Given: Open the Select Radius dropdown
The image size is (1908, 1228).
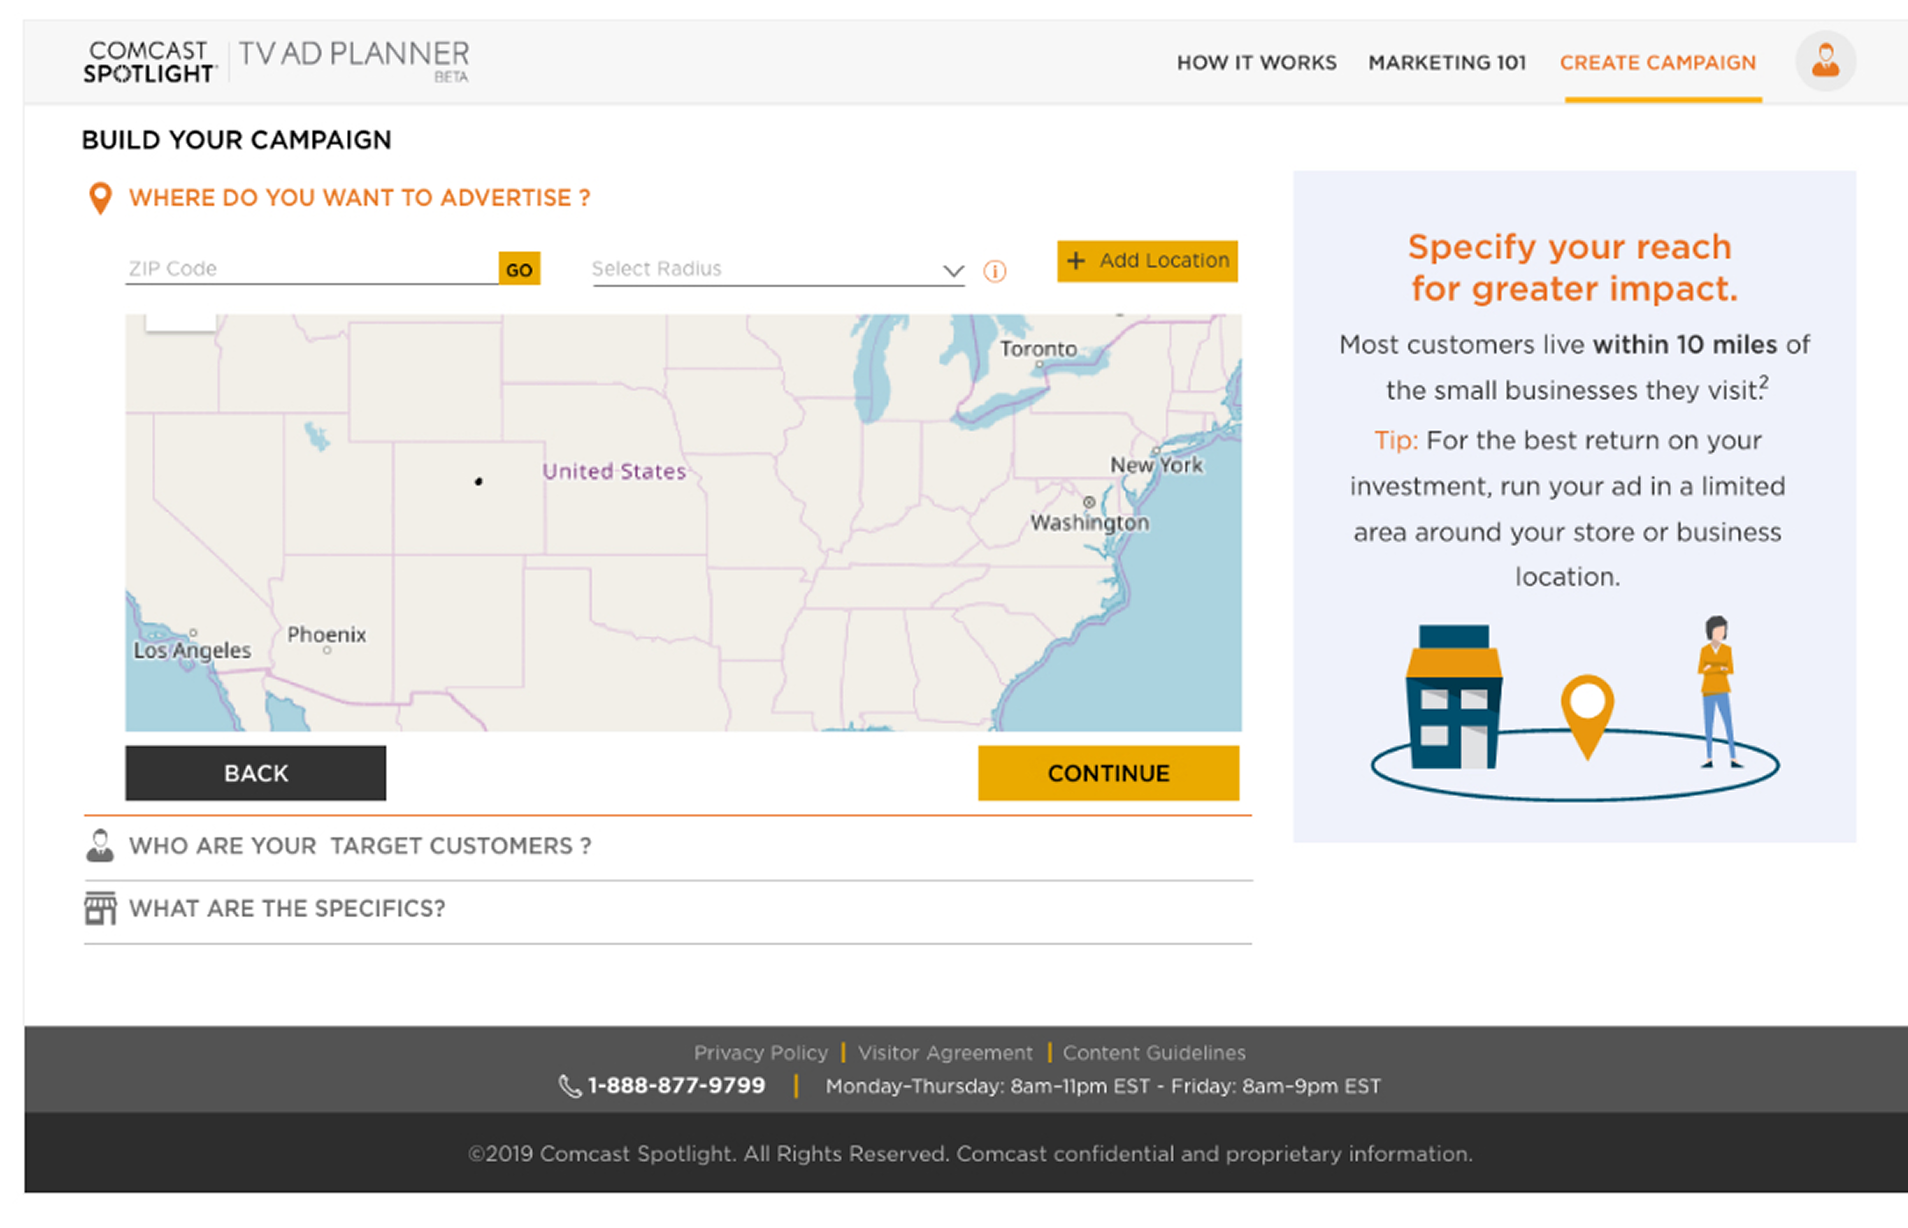Looking at the screenshot, I should pos(777,269).
